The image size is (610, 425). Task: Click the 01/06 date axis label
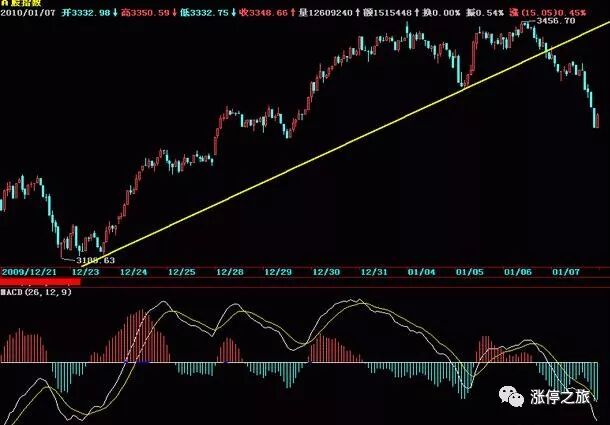click(518, 272)
